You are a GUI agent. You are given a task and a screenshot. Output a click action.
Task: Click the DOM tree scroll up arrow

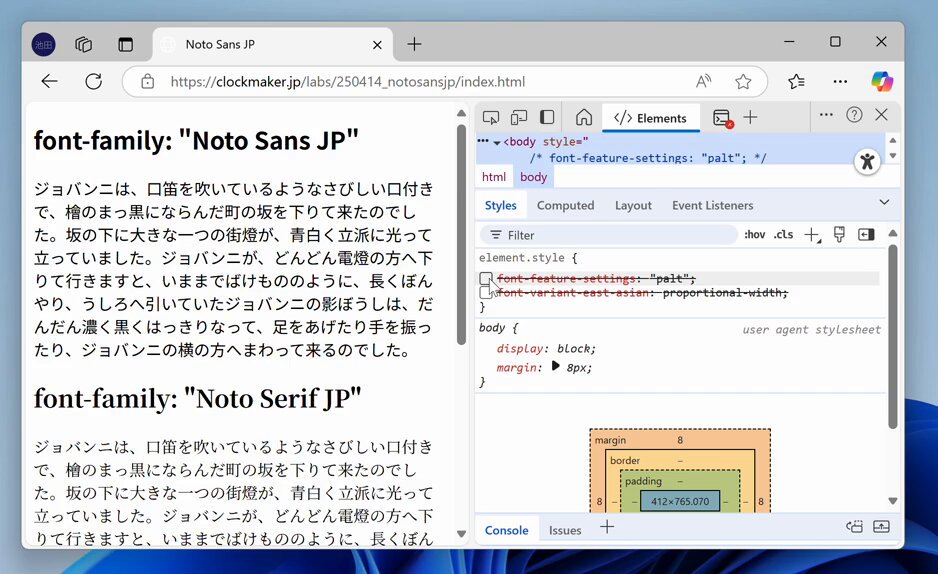pos(893,141)
